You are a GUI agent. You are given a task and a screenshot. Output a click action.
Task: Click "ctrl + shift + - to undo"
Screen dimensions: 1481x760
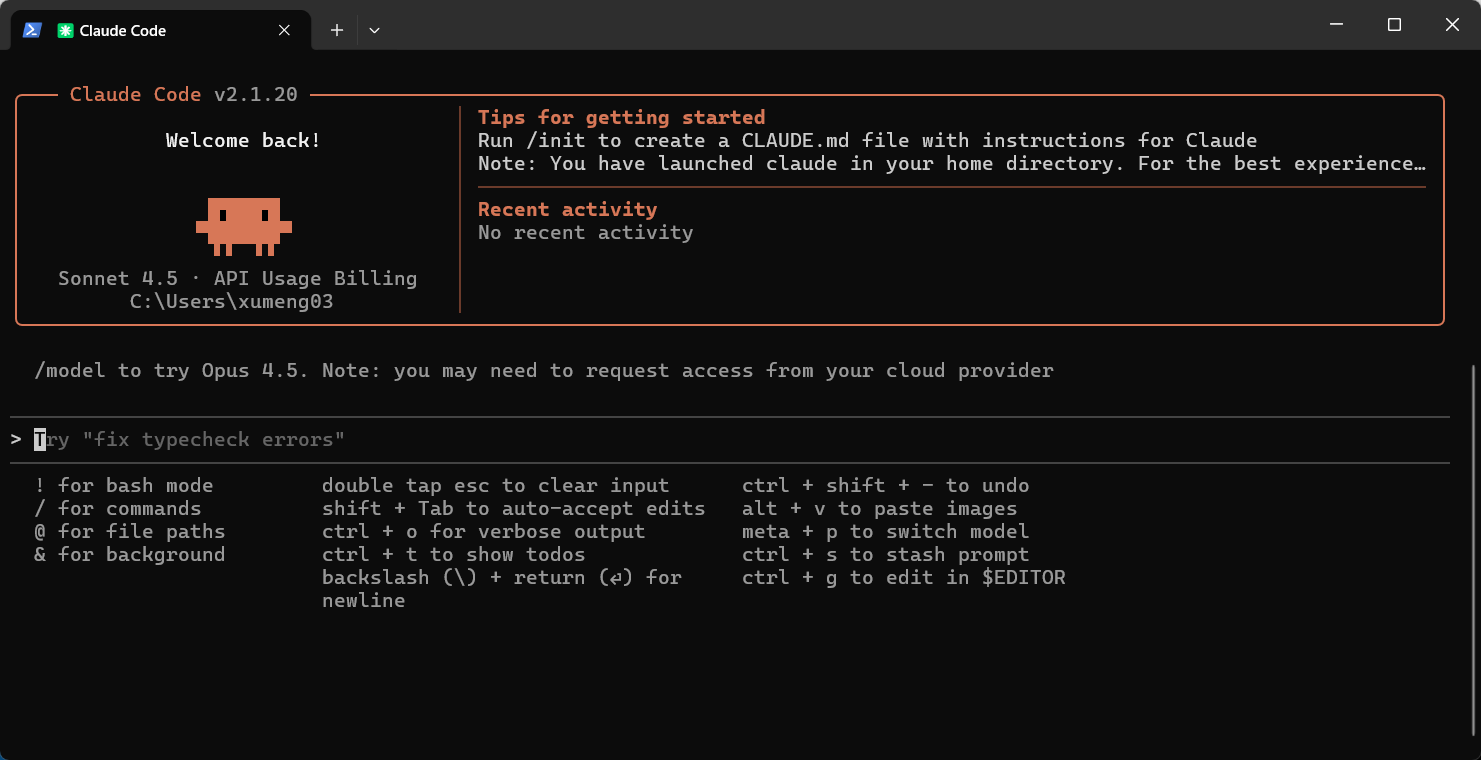pyautogui.click(x=885, y=485)
